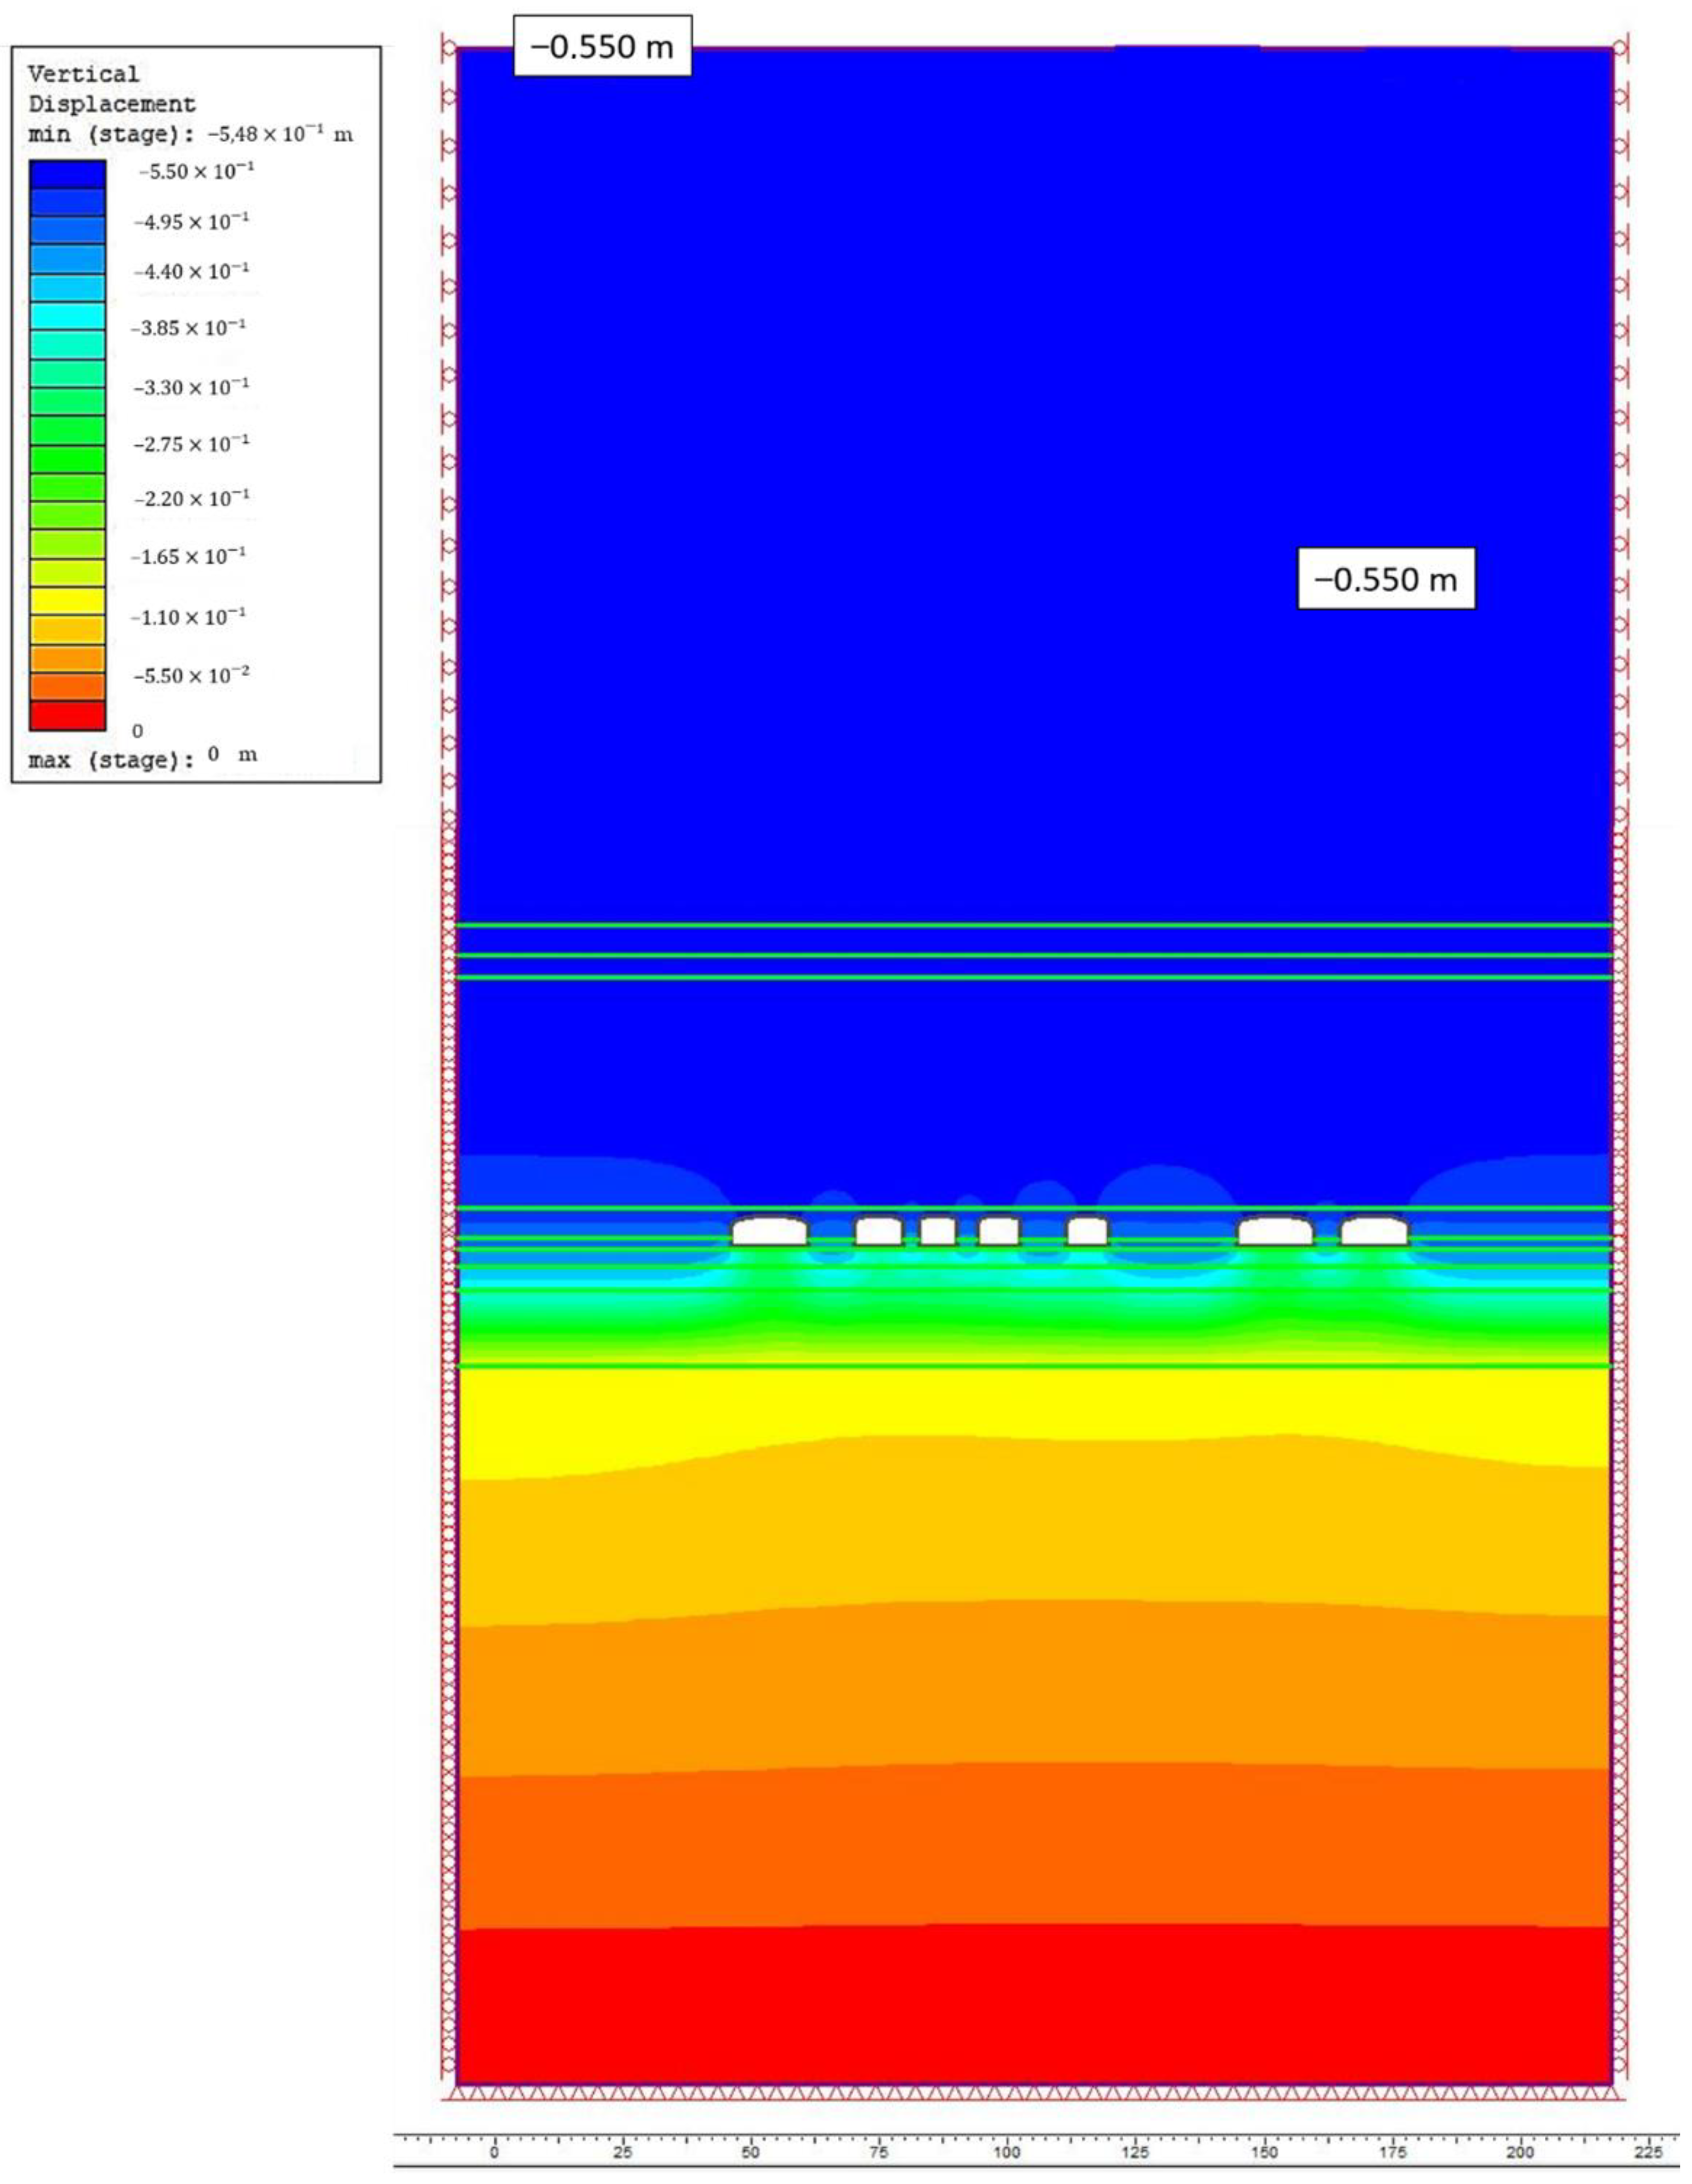Click the red fixed-support row at model base
Screen dimensions: 1692x2184
(1034, 2092)
